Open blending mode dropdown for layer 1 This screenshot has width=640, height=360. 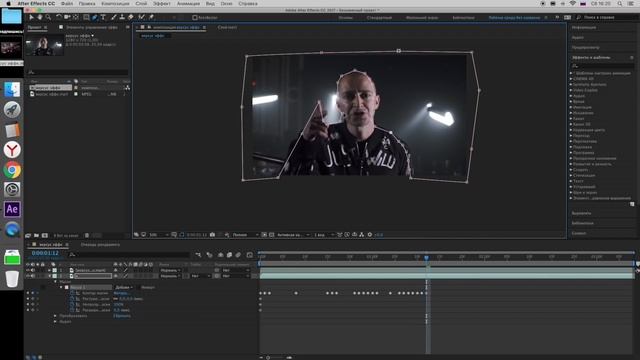click(x=170, y=270)
